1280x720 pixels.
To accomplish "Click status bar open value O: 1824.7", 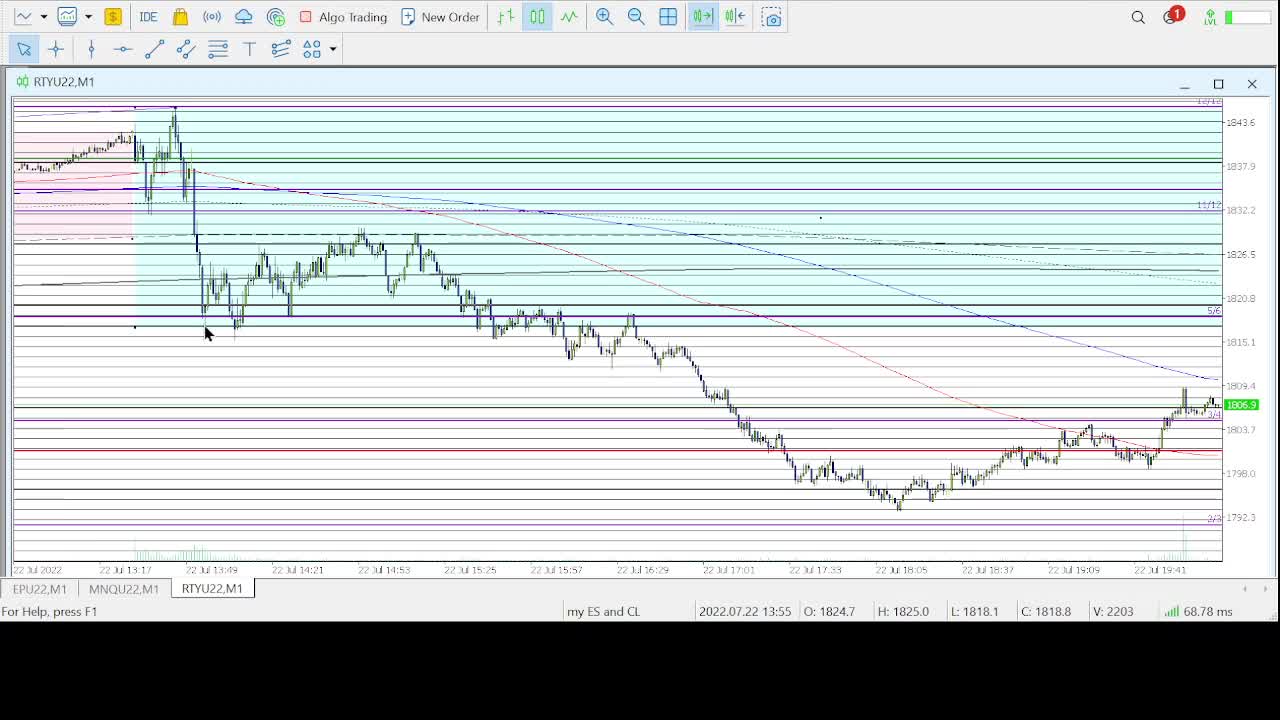I will (829, 611).
